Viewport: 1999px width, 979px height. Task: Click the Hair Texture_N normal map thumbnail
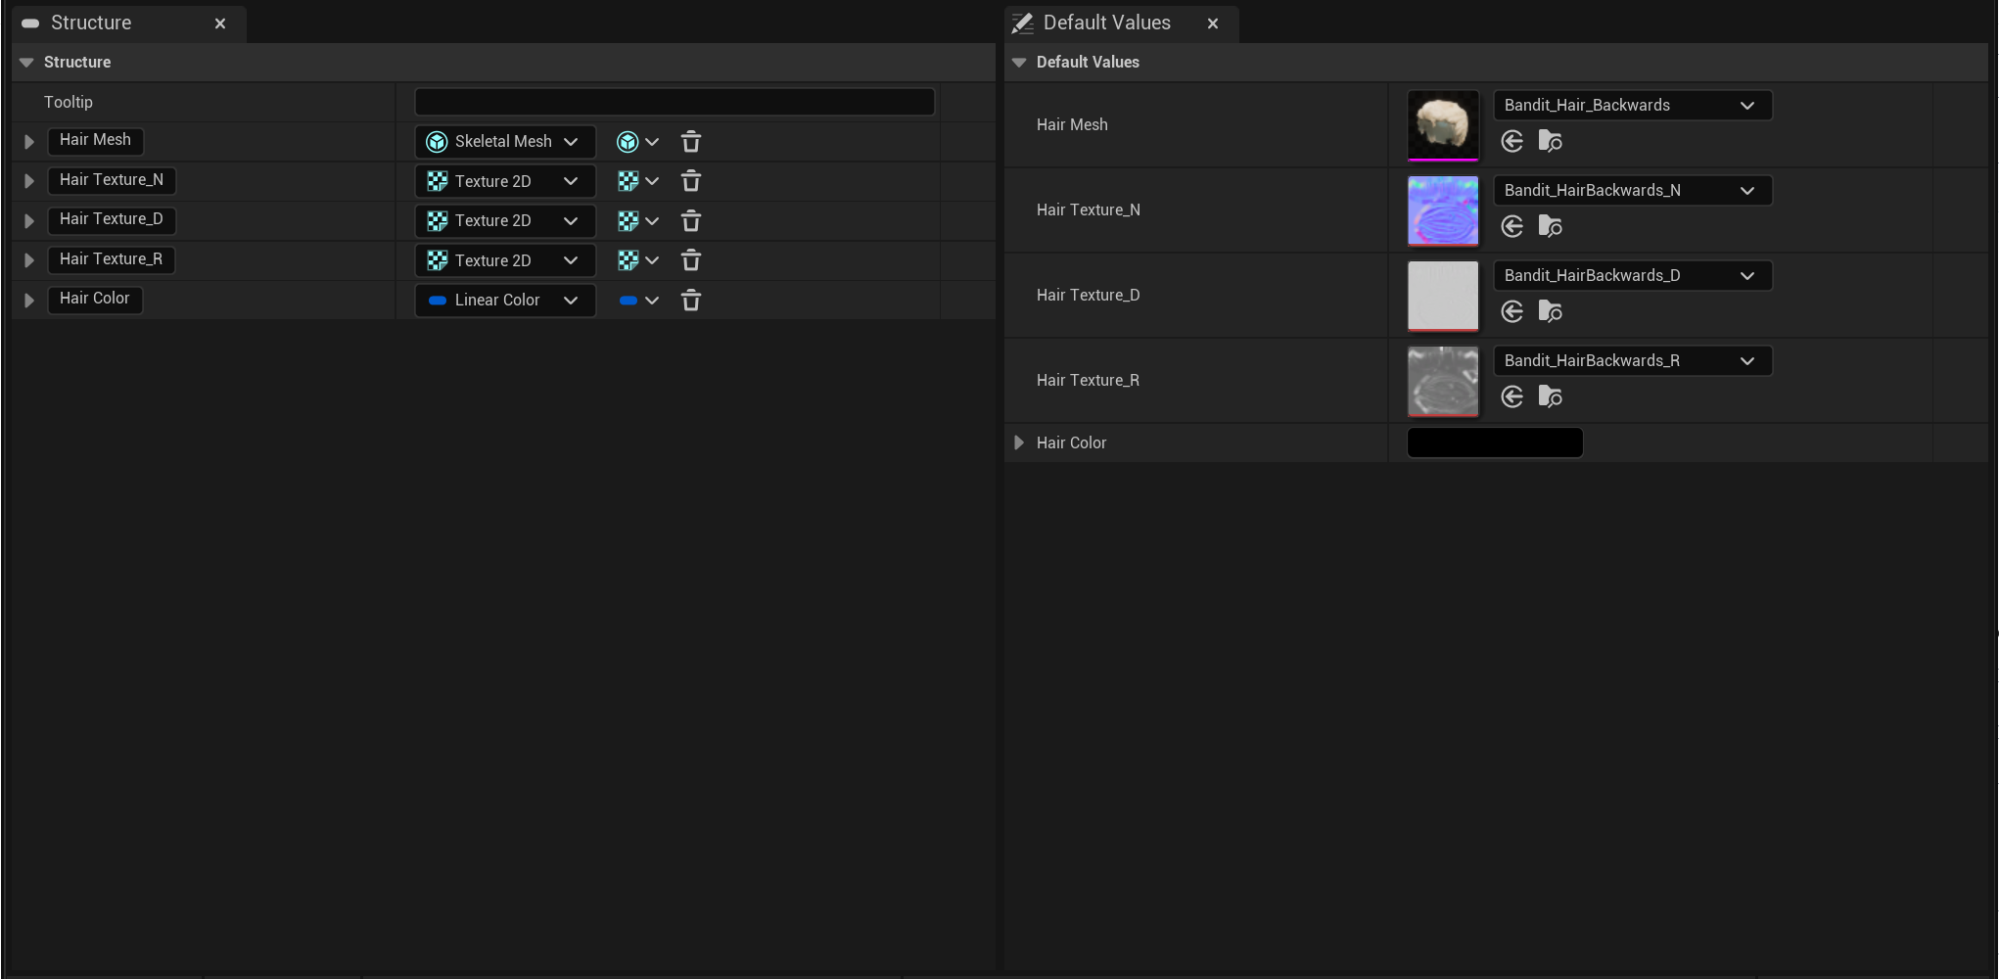pyautogui.click(x=1443, y=210)
